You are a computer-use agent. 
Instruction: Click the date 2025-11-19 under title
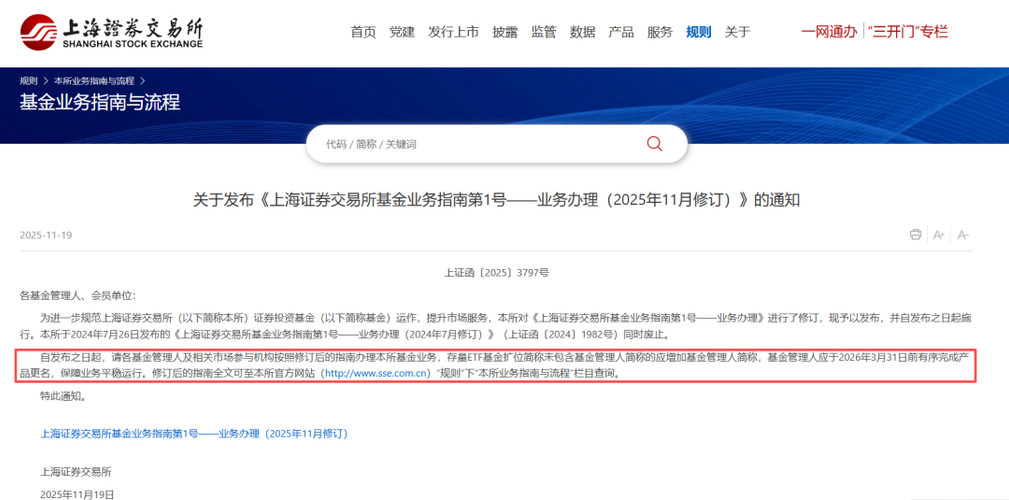[x=46, y=235]
